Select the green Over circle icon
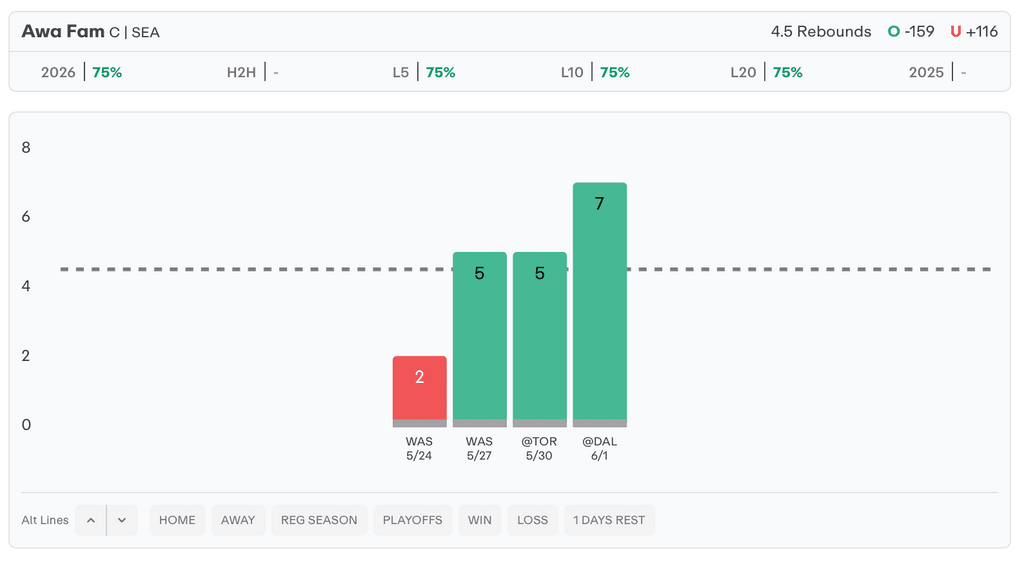 click(x=893, y=31)
